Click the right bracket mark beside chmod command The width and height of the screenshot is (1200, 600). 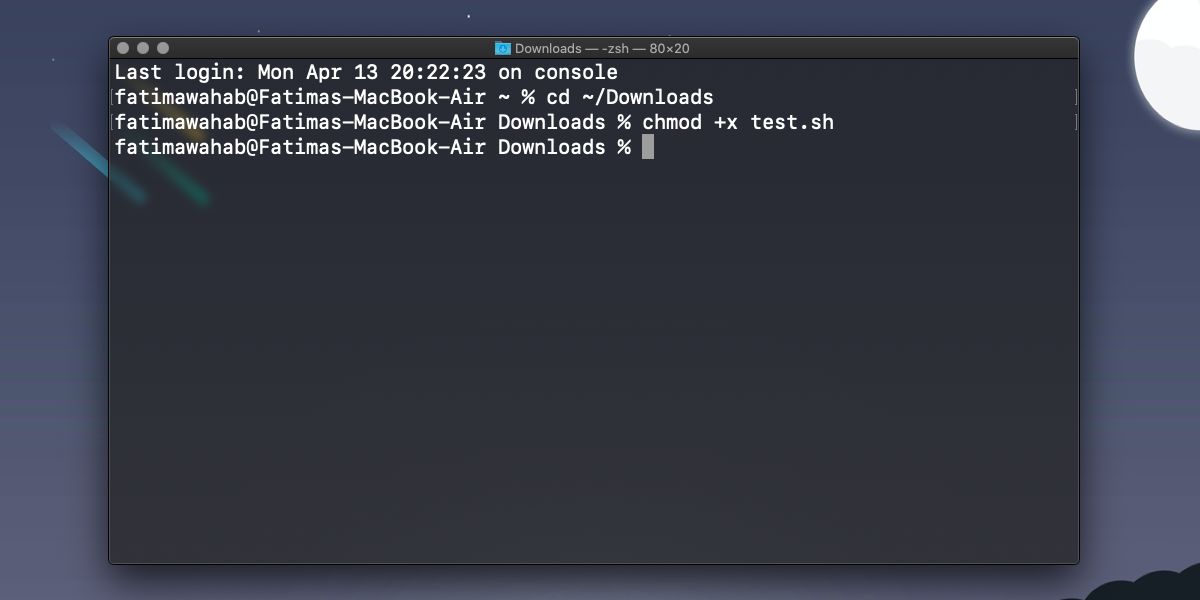(1076, 122)
